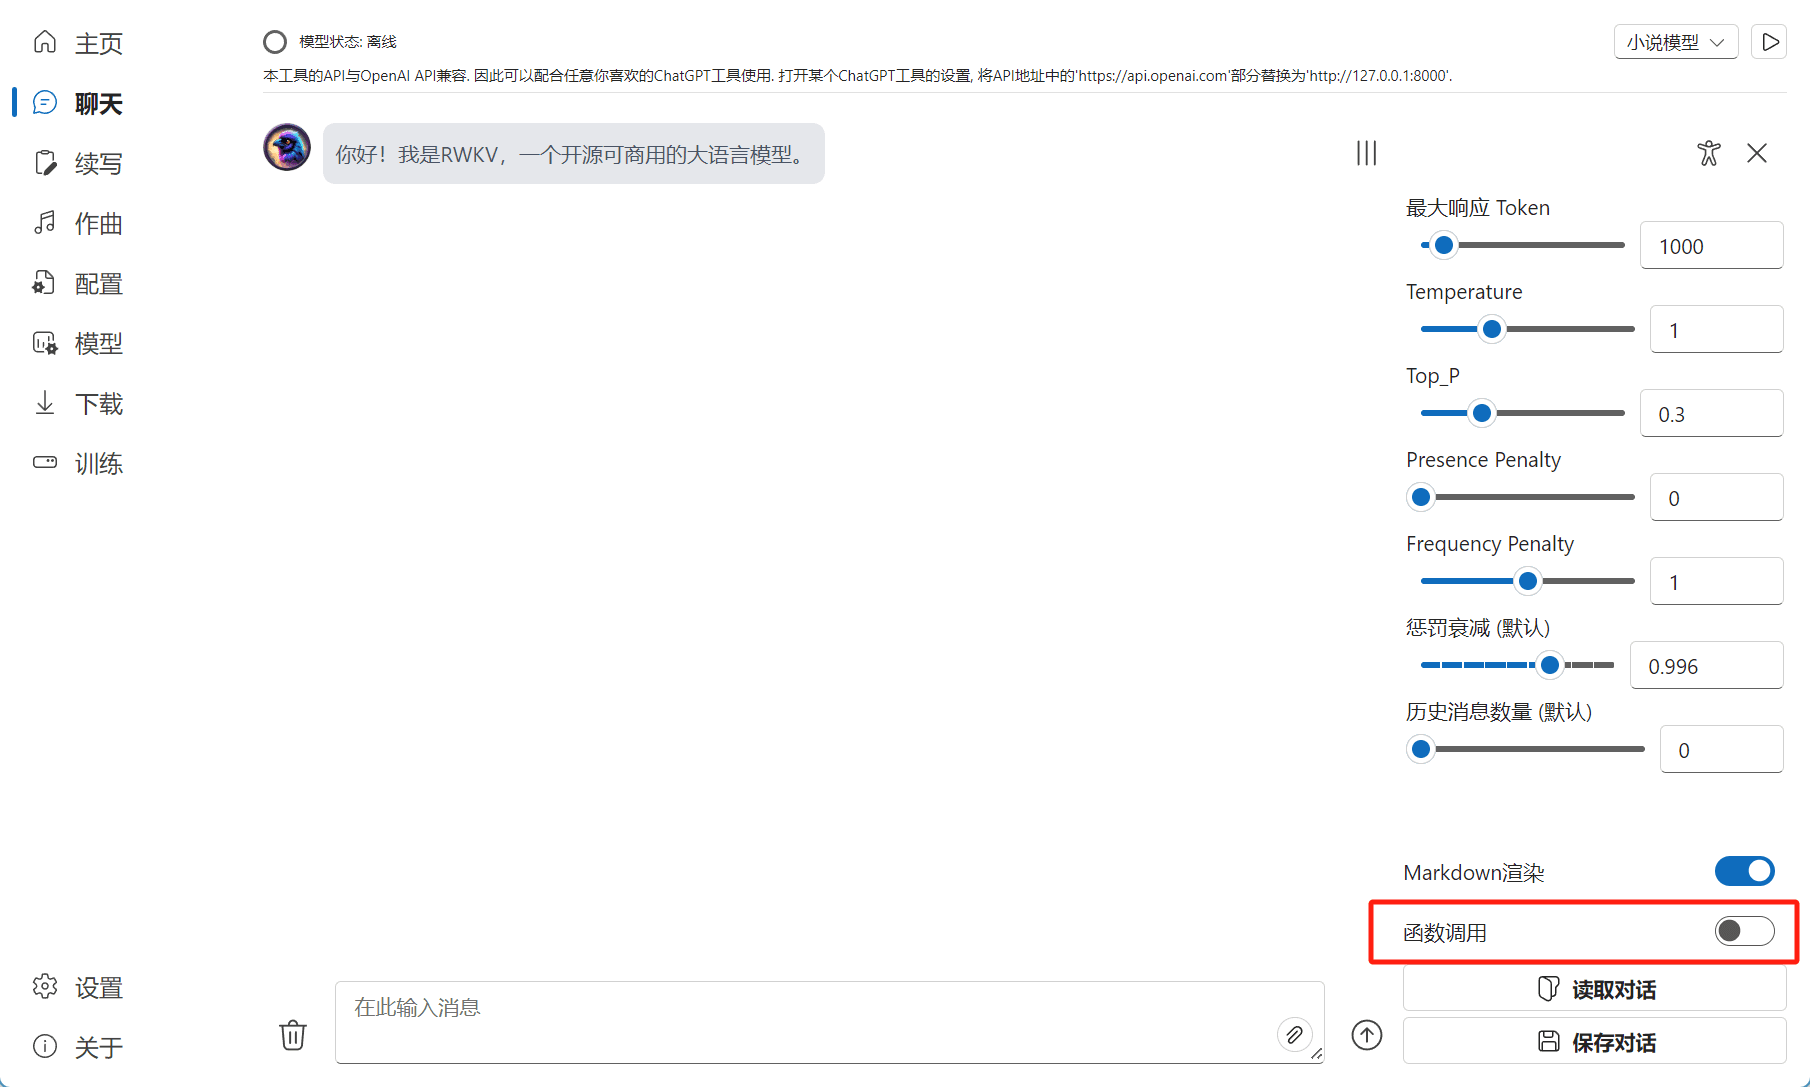Click the RWKV bird avatar
The height and width of the screenshot is (1087, 1810).
point(287,148)
